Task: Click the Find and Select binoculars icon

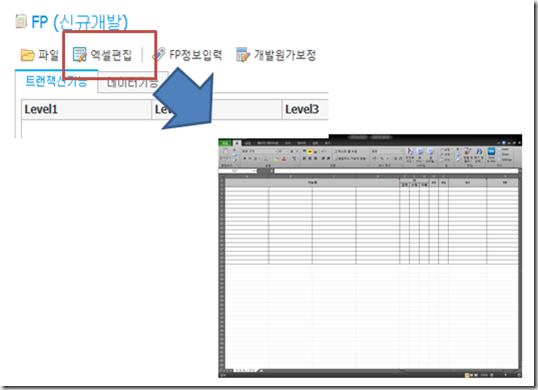Action: (x=479, y=155)
